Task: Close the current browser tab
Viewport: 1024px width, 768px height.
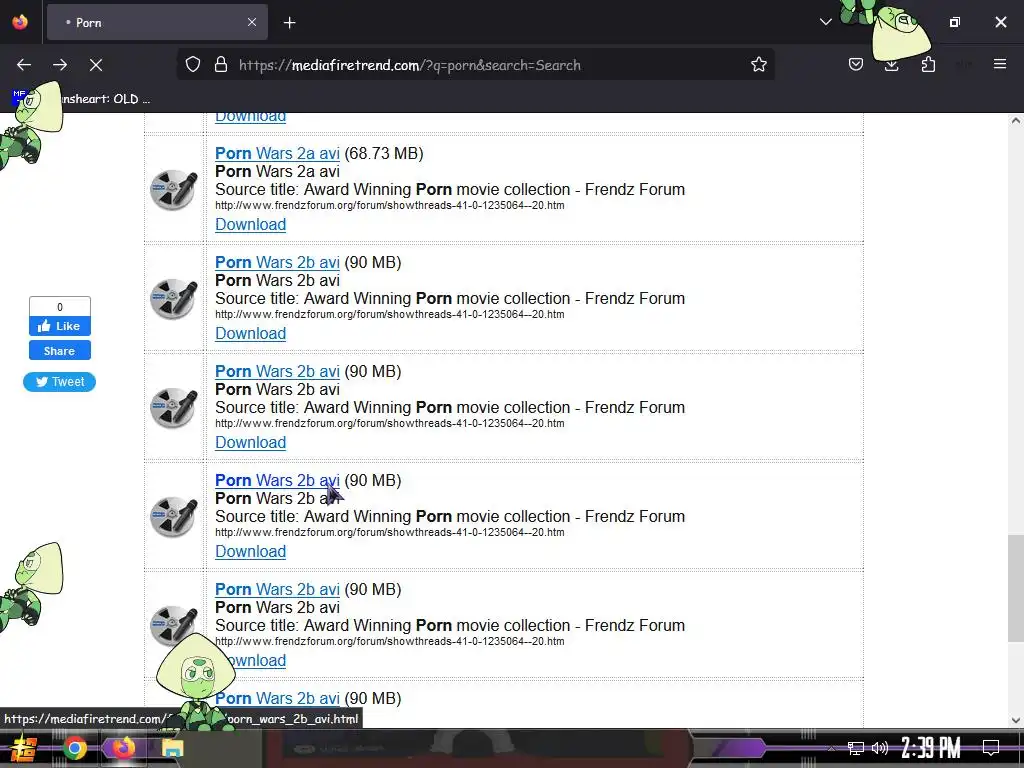Action: pos(252,22)
